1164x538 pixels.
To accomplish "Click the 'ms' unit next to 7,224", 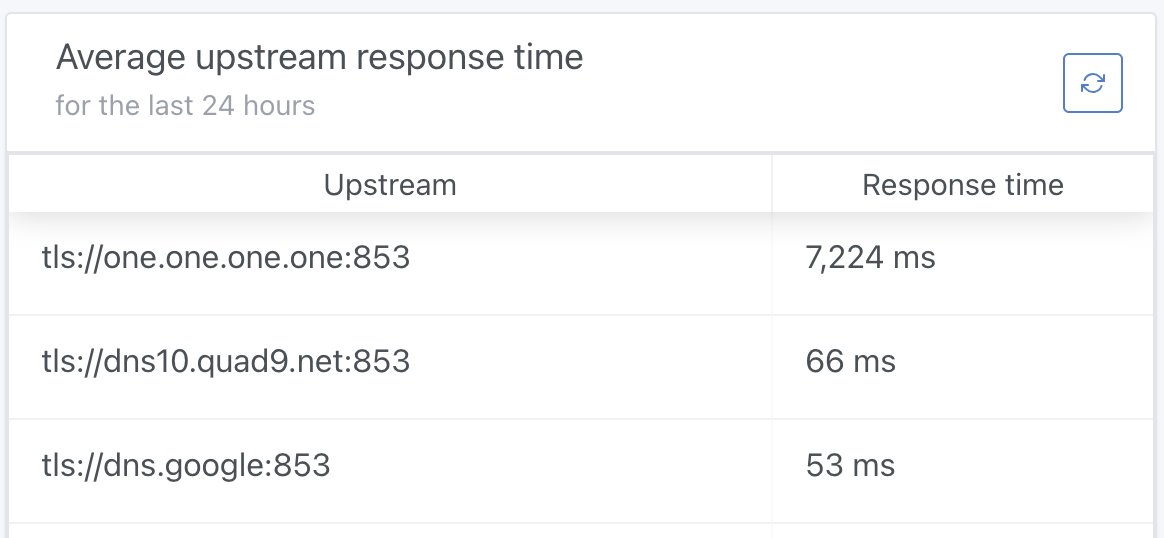I will (x=914, y=259).
